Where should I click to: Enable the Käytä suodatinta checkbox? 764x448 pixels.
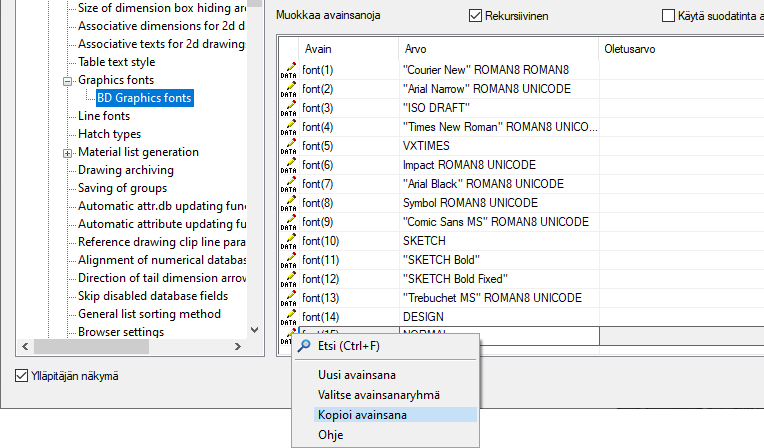pyautogui.click(x=669, y=16)
